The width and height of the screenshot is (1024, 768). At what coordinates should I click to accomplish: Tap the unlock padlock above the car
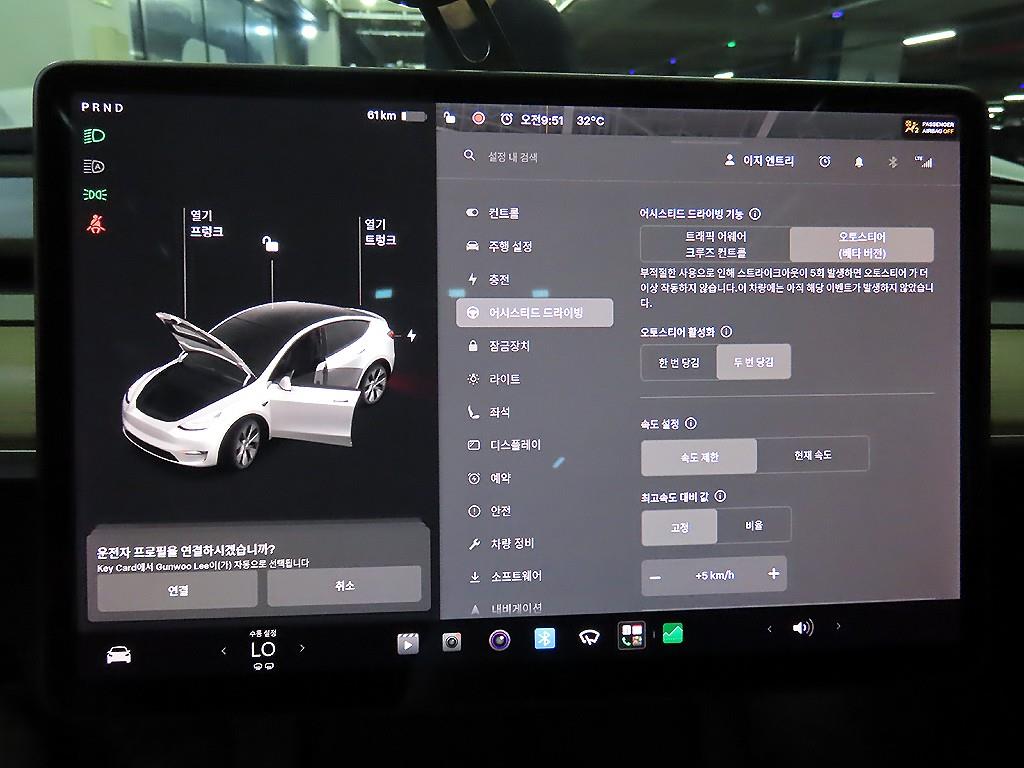[270, 244]
